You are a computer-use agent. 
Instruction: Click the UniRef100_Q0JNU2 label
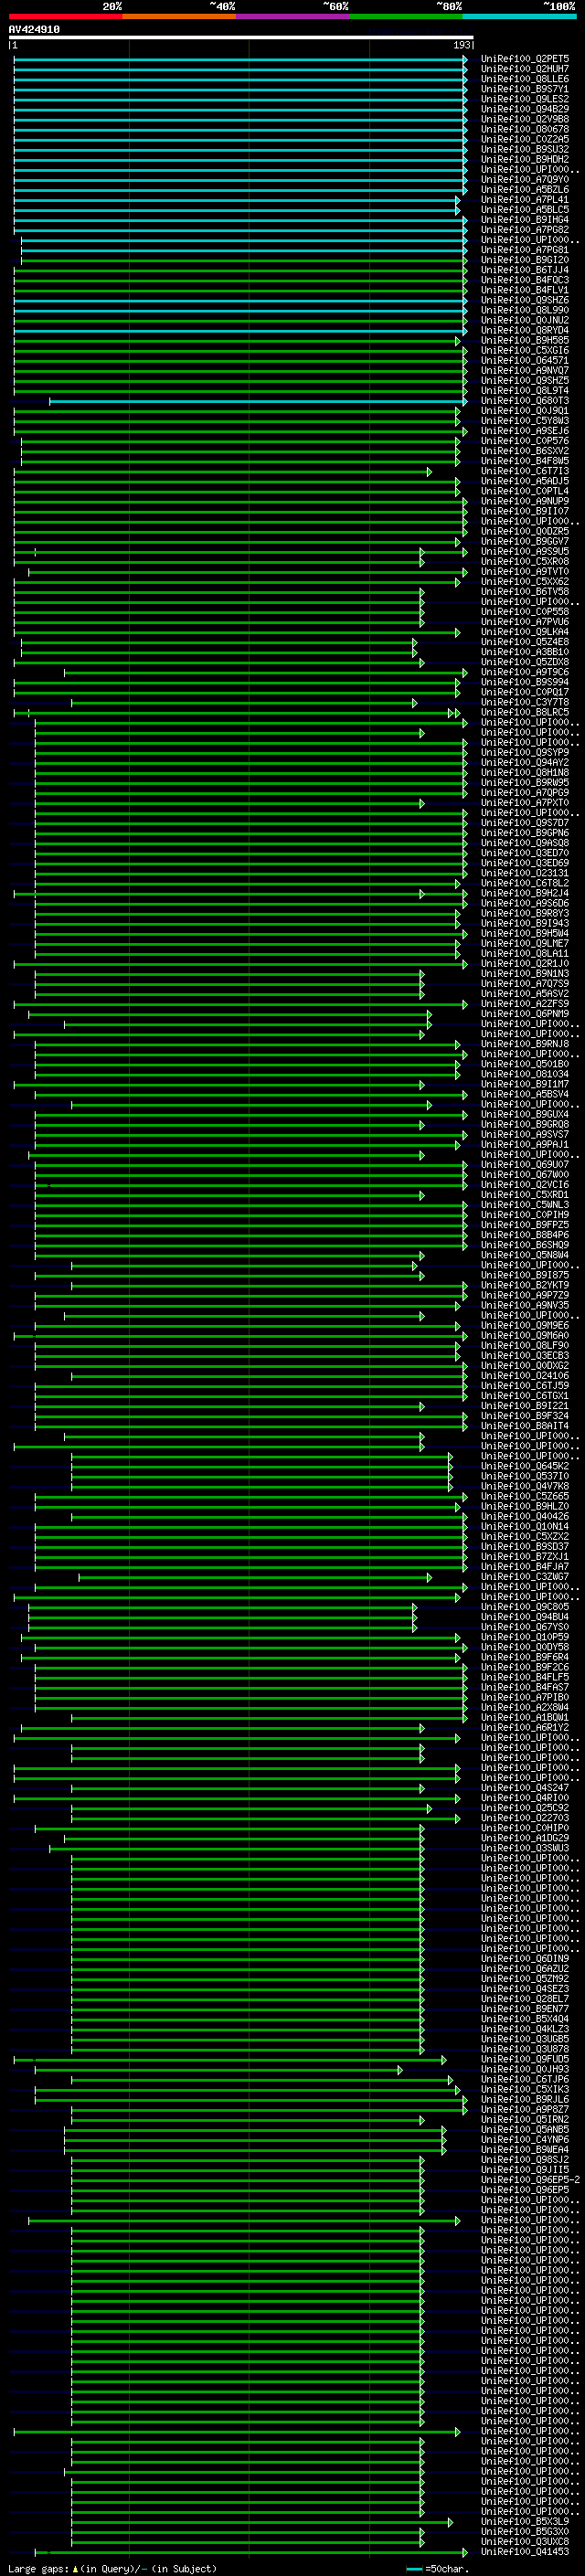click(525, 320)
